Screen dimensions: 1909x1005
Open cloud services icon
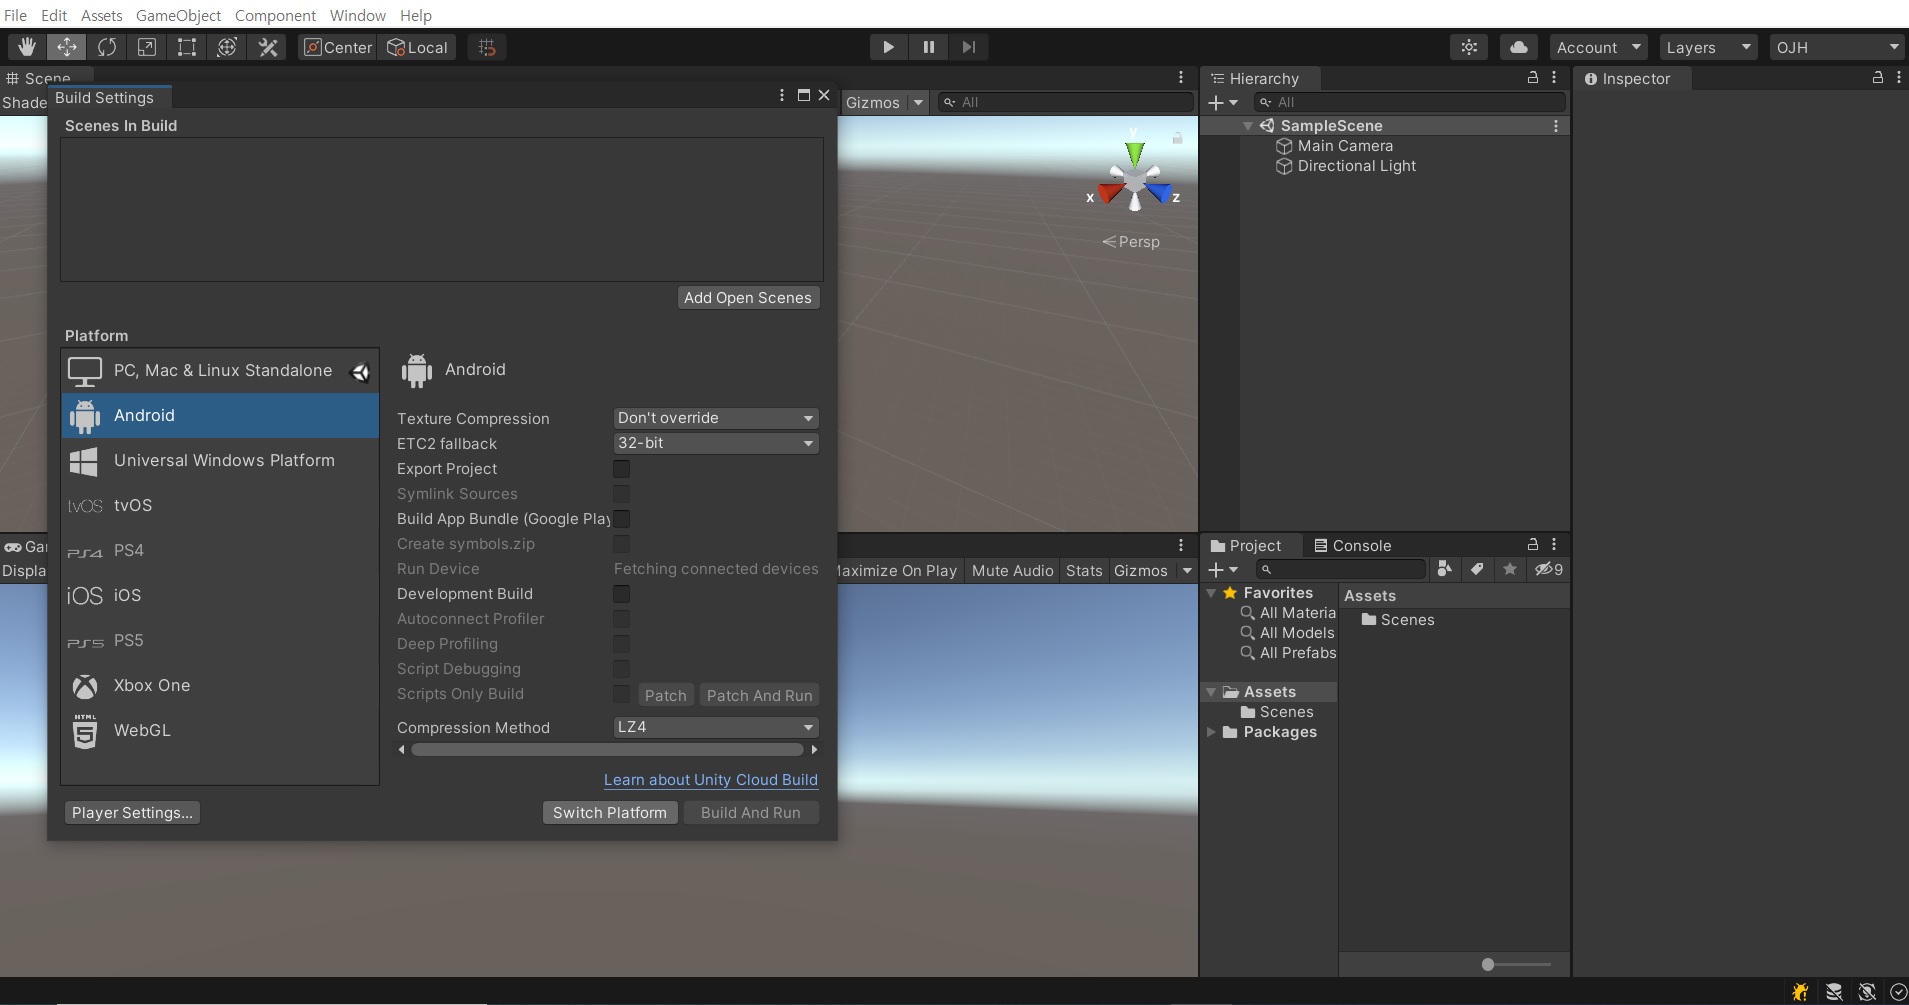pos(1519,47)
